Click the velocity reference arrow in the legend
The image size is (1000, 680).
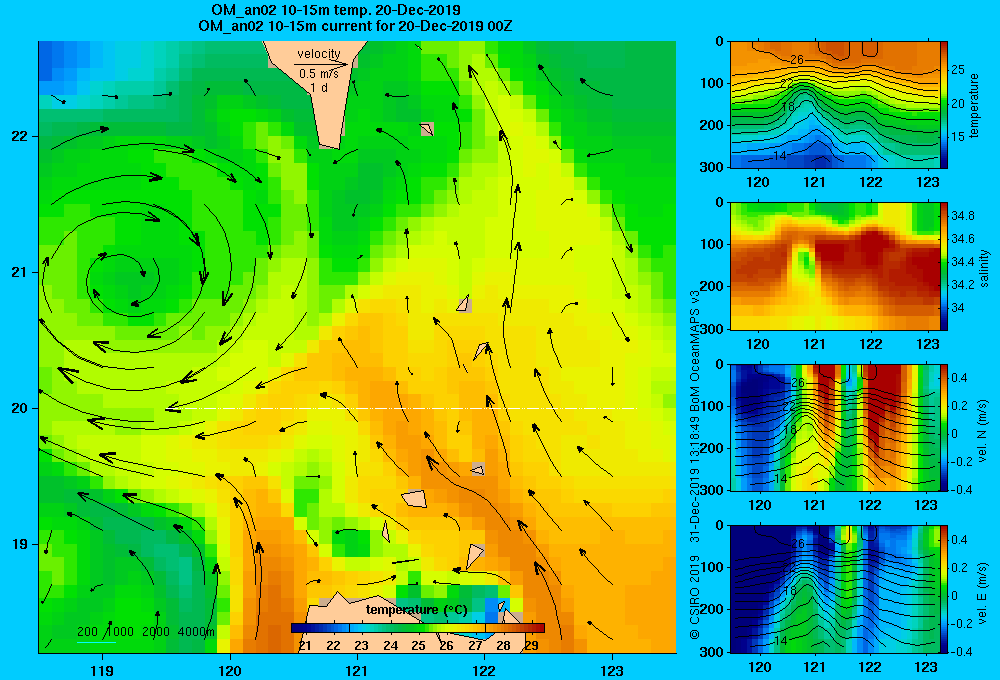point(321,64)
